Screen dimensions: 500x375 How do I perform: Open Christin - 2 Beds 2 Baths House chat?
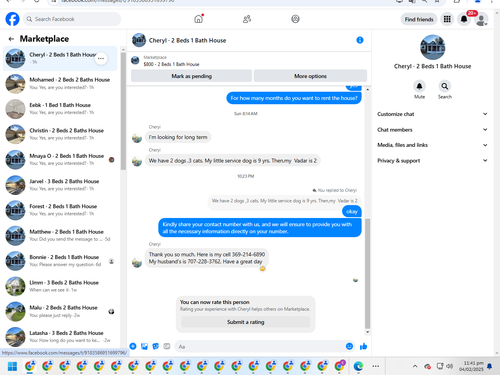tap(60, 134)
